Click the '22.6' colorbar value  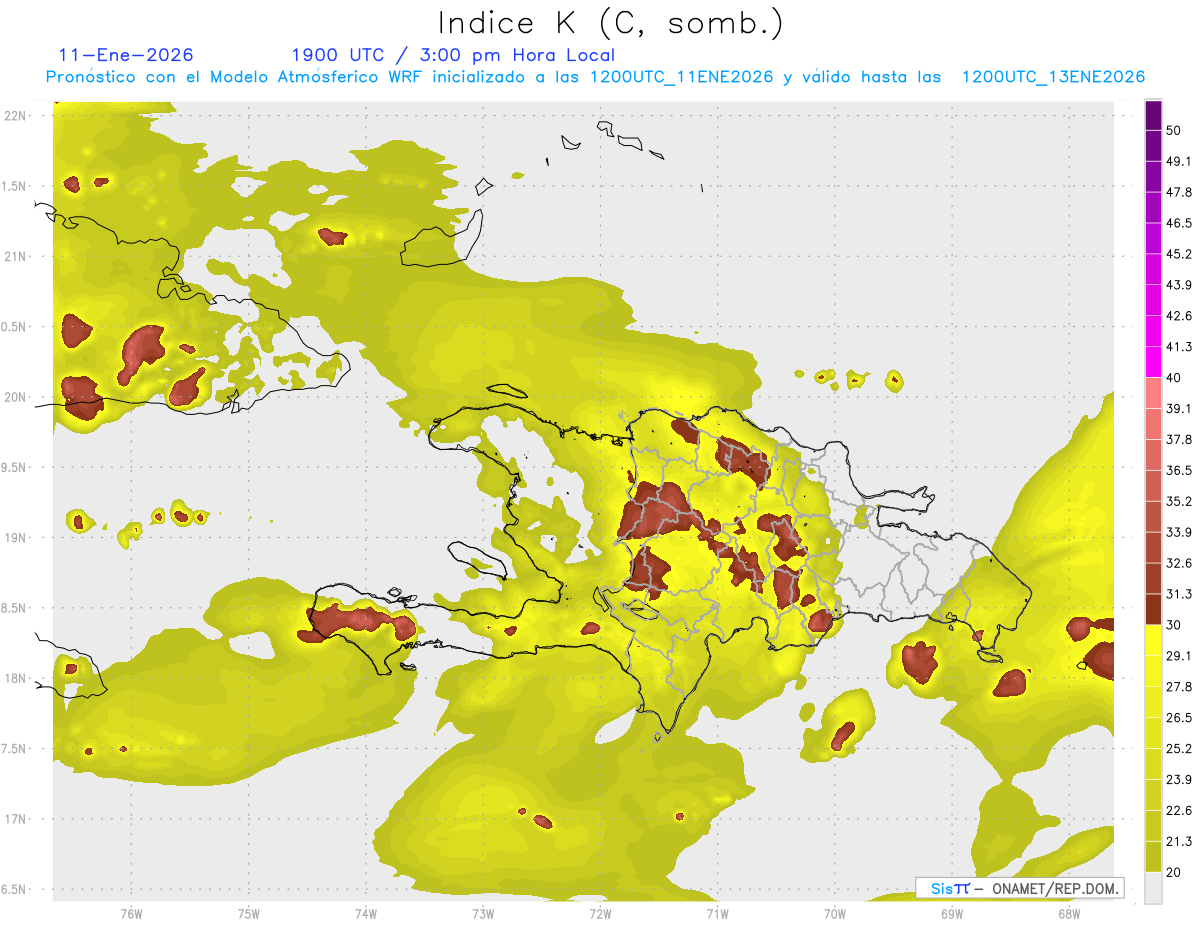pyautogui.click(x=1179, y=811)
